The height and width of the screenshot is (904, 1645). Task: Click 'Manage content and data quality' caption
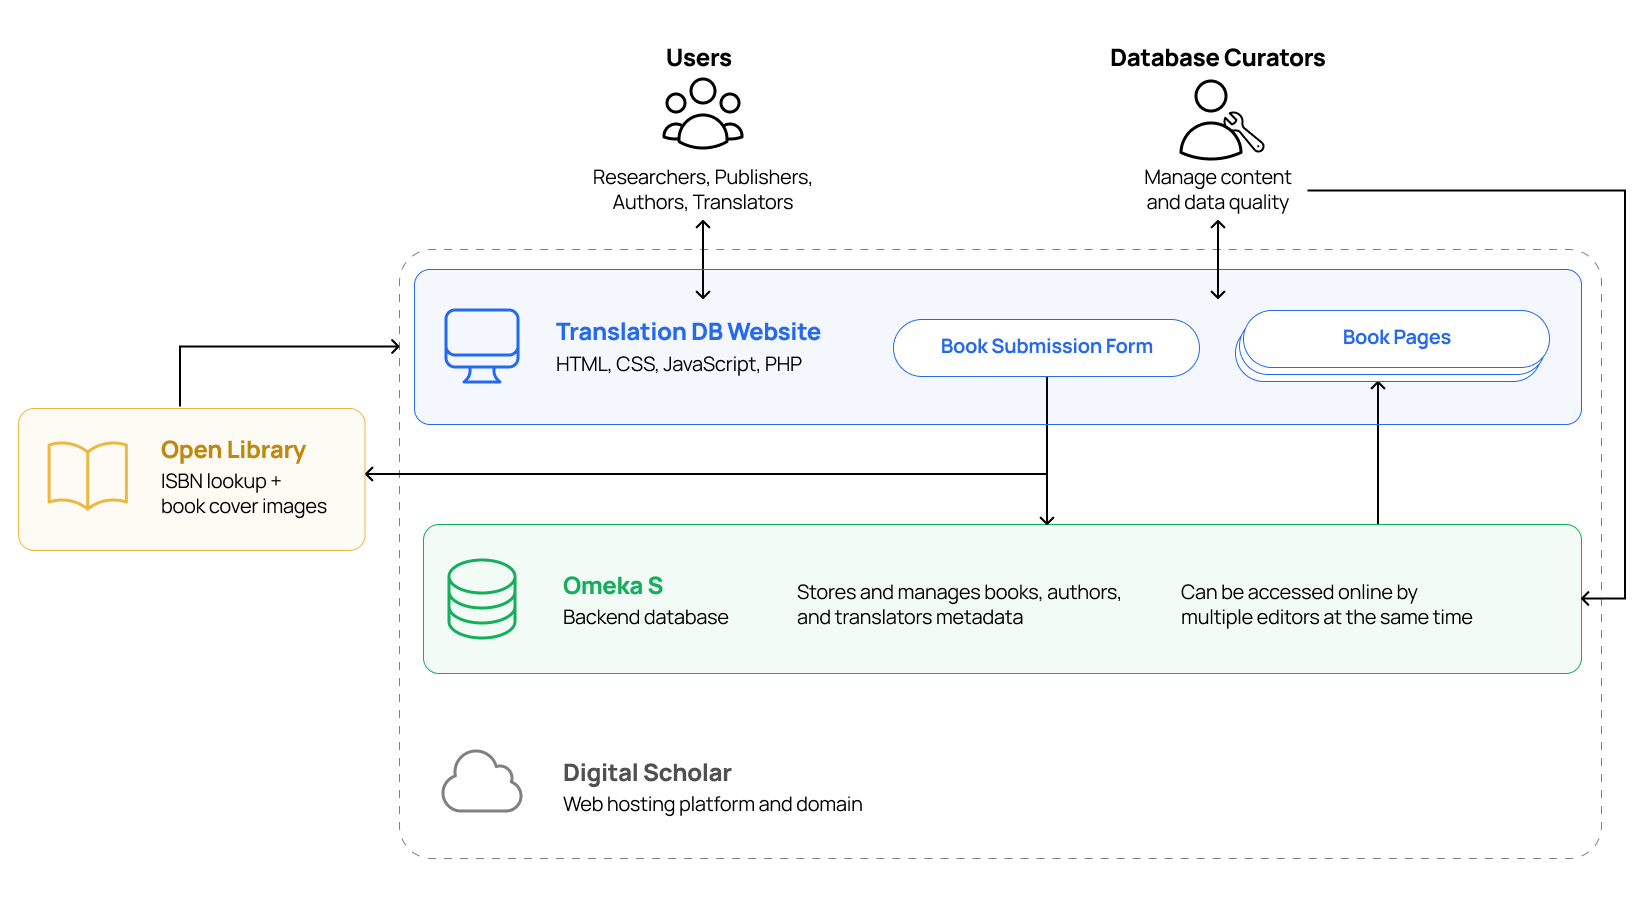coord(1218,190)
